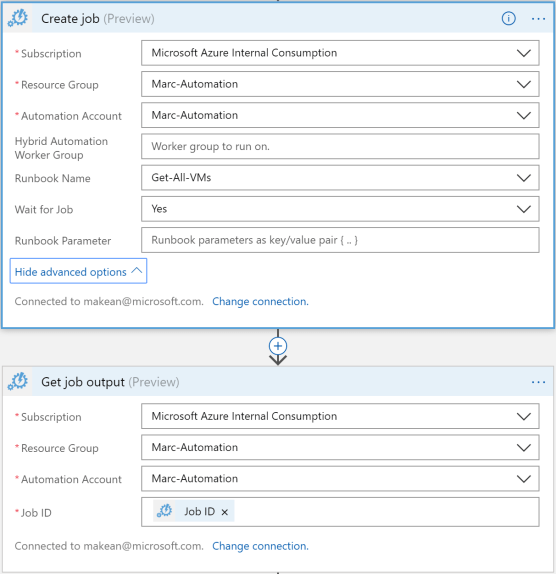Viewport: 556px width, 574px height.
Task: Insert a new step with the plus icon
Action: tap(278, 346)
